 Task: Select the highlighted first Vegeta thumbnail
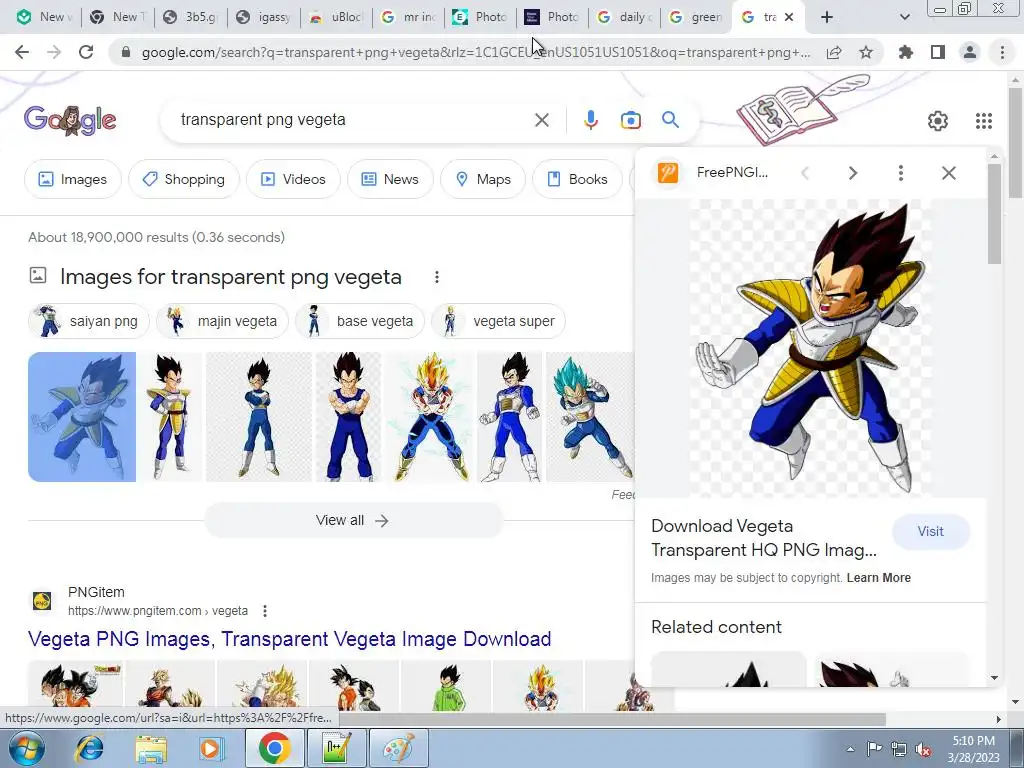click(82, 417)
